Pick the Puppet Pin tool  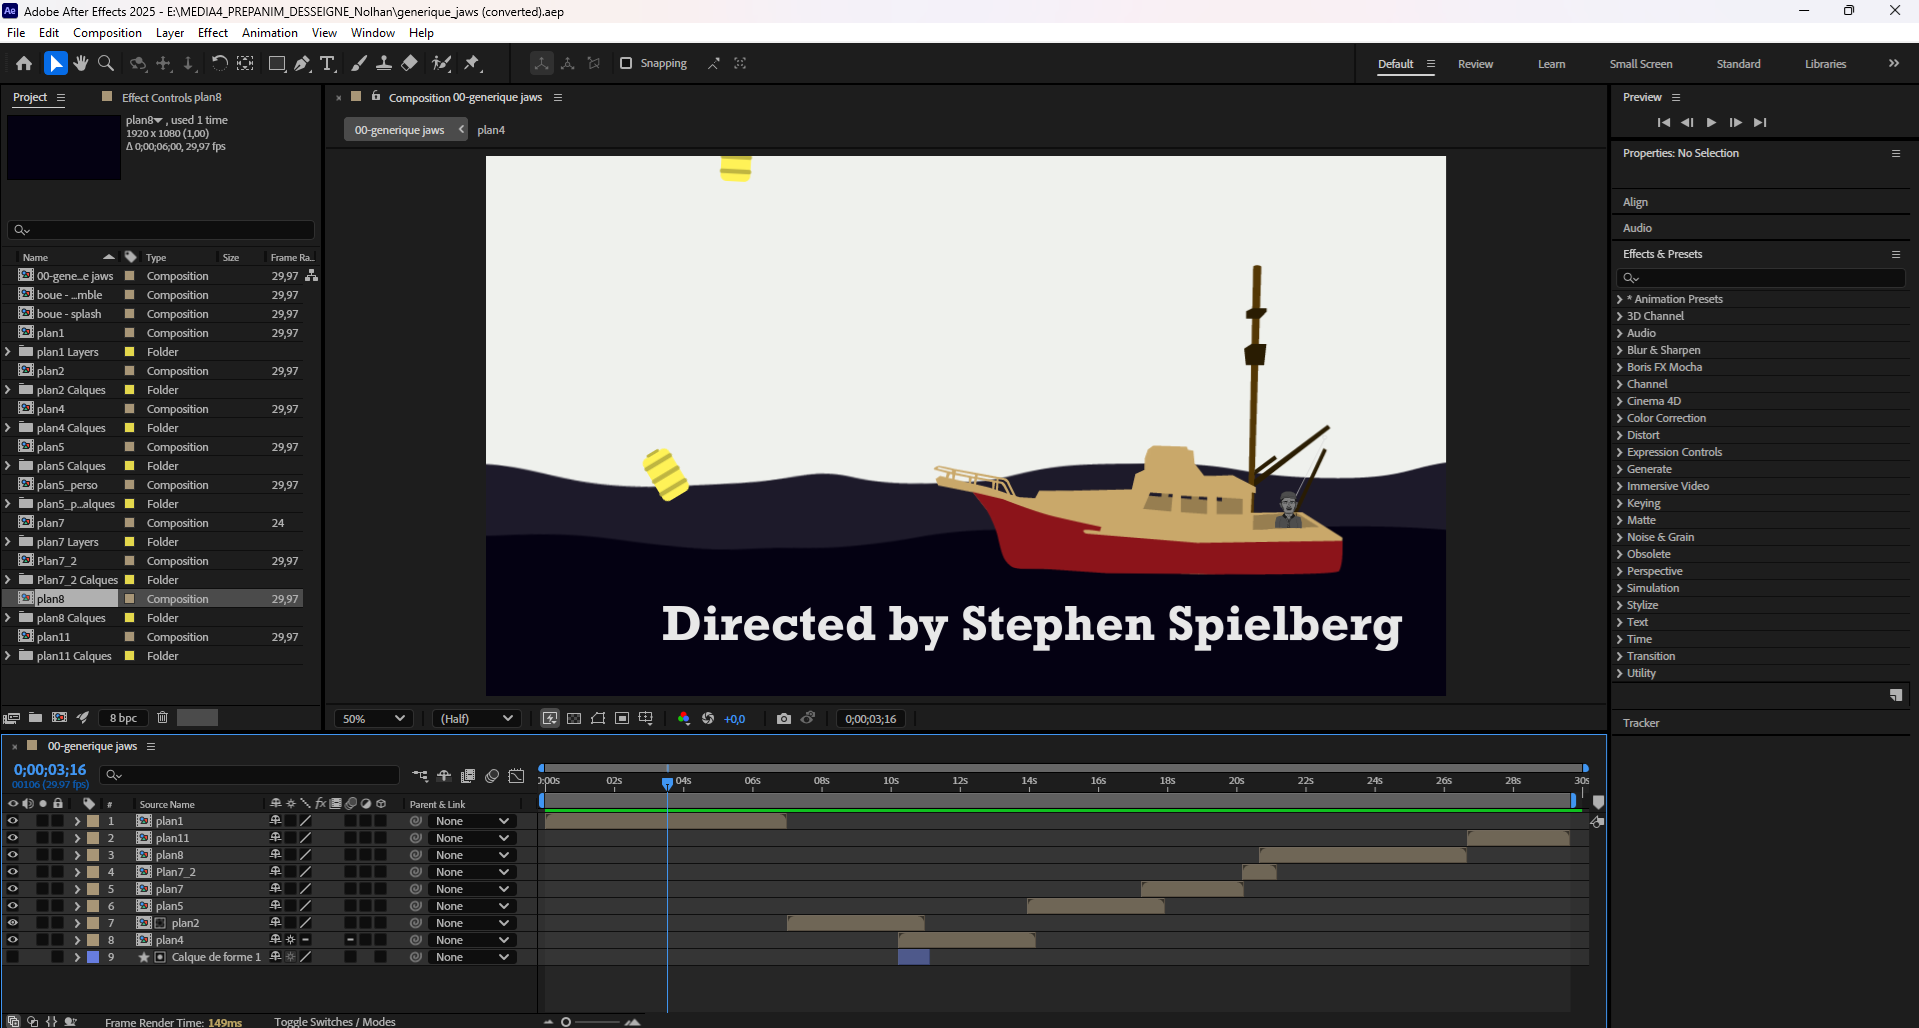tap(472, 63)
